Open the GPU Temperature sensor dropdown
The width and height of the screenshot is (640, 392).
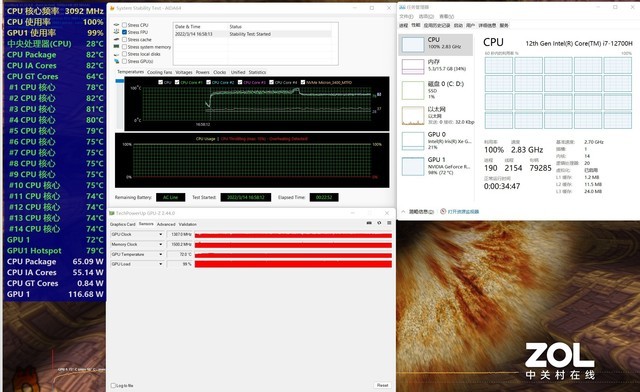click(x=160, y=254)
